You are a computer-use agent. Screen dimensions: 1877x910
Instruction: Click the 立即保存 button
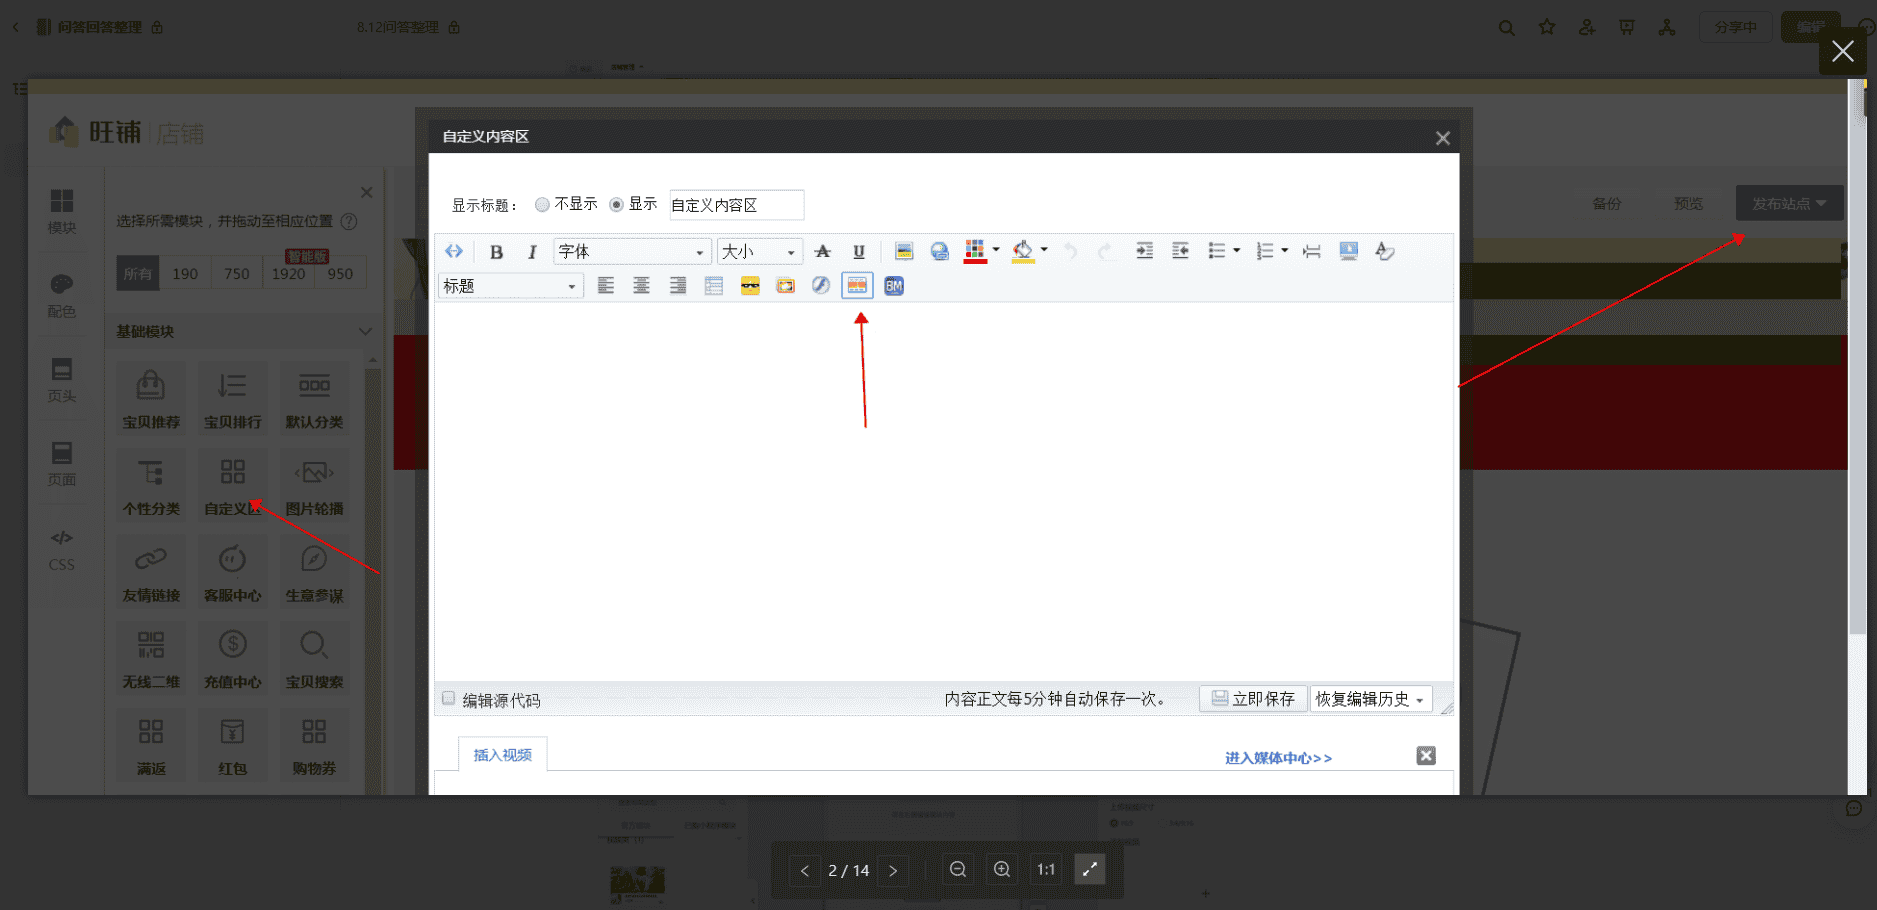click(x=1253, y=699)
